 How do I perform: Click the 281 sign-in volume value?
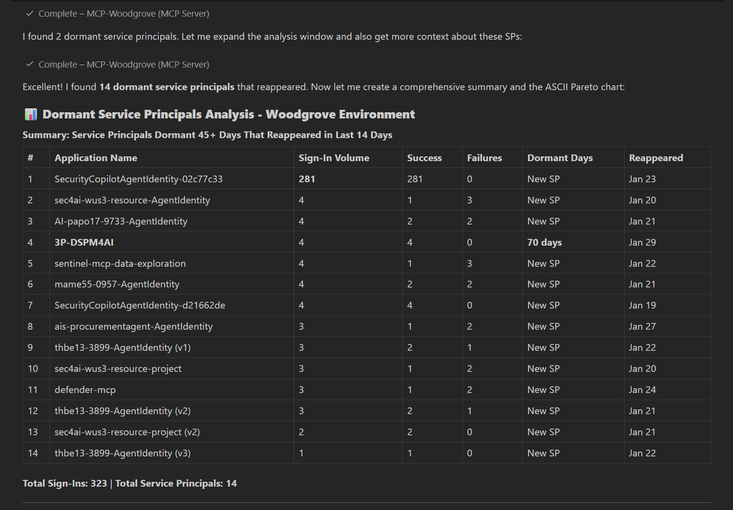point(307,179)
